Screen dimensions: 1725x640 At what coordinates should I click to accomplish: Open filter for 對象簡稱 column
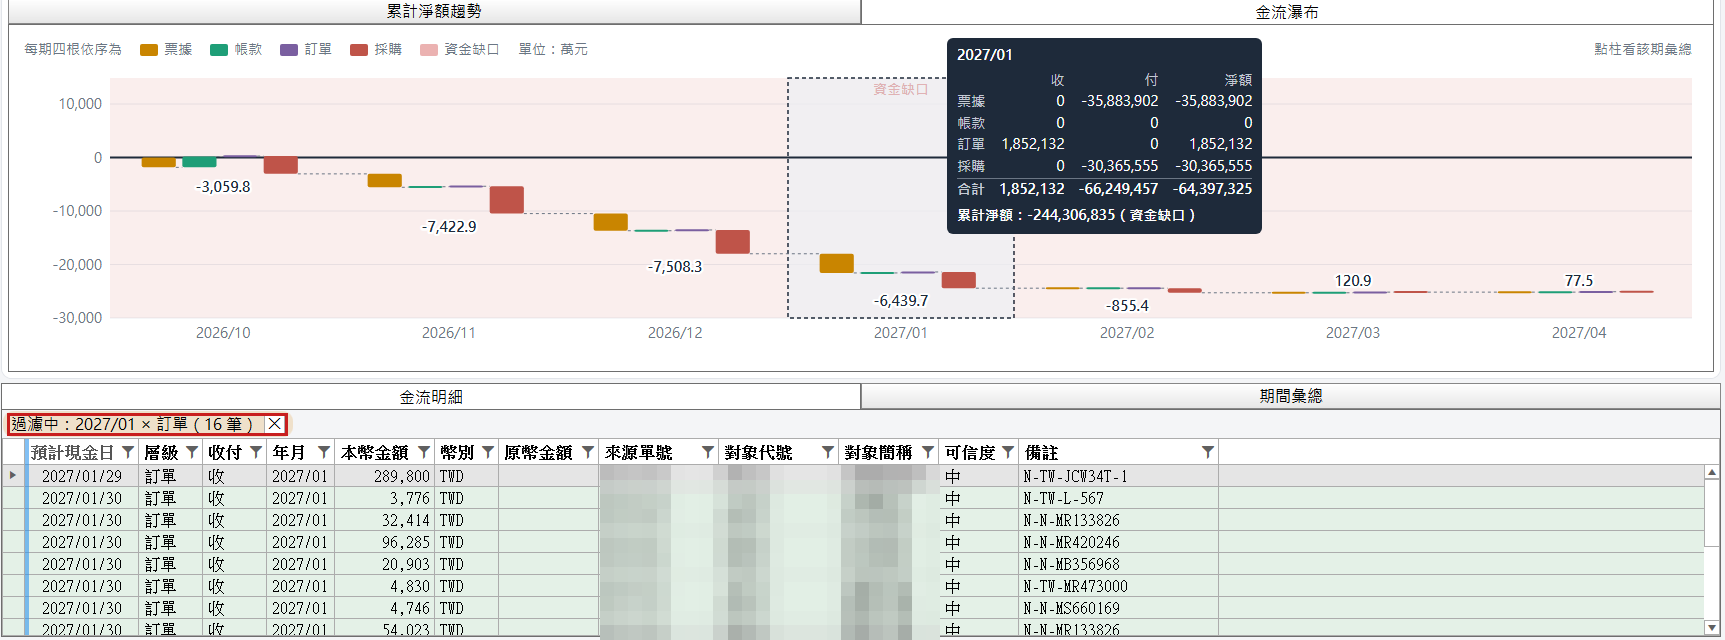928,453
